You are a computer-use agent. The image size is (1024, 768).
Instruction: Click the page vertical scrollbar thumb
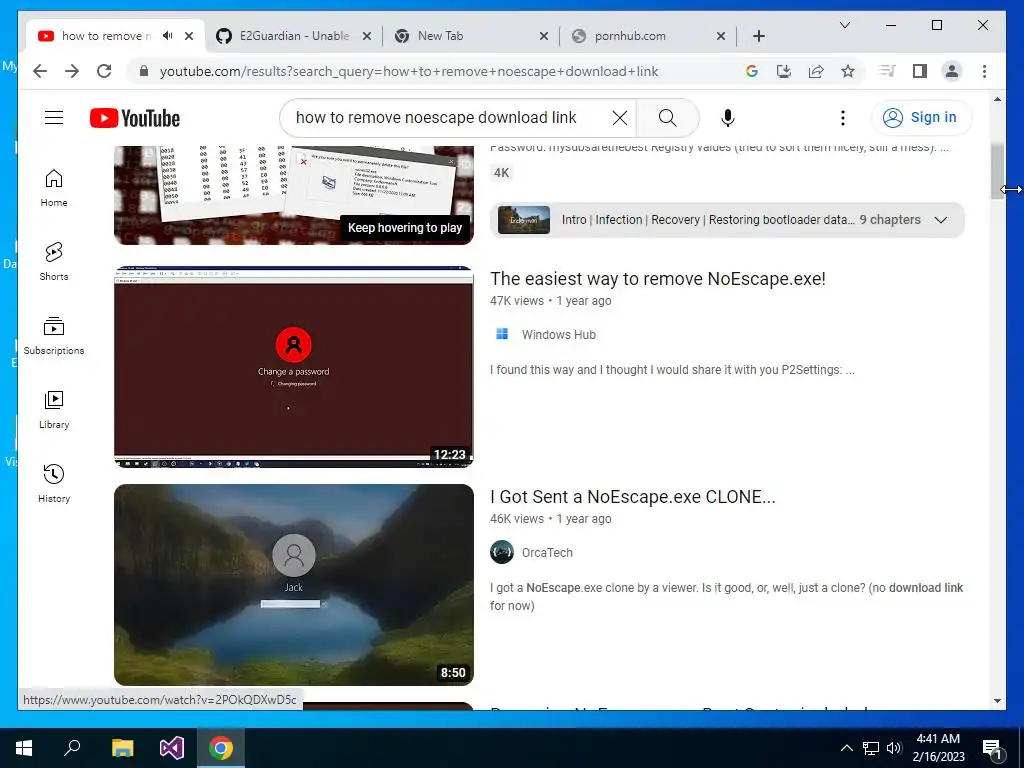[x=997, y=171]
